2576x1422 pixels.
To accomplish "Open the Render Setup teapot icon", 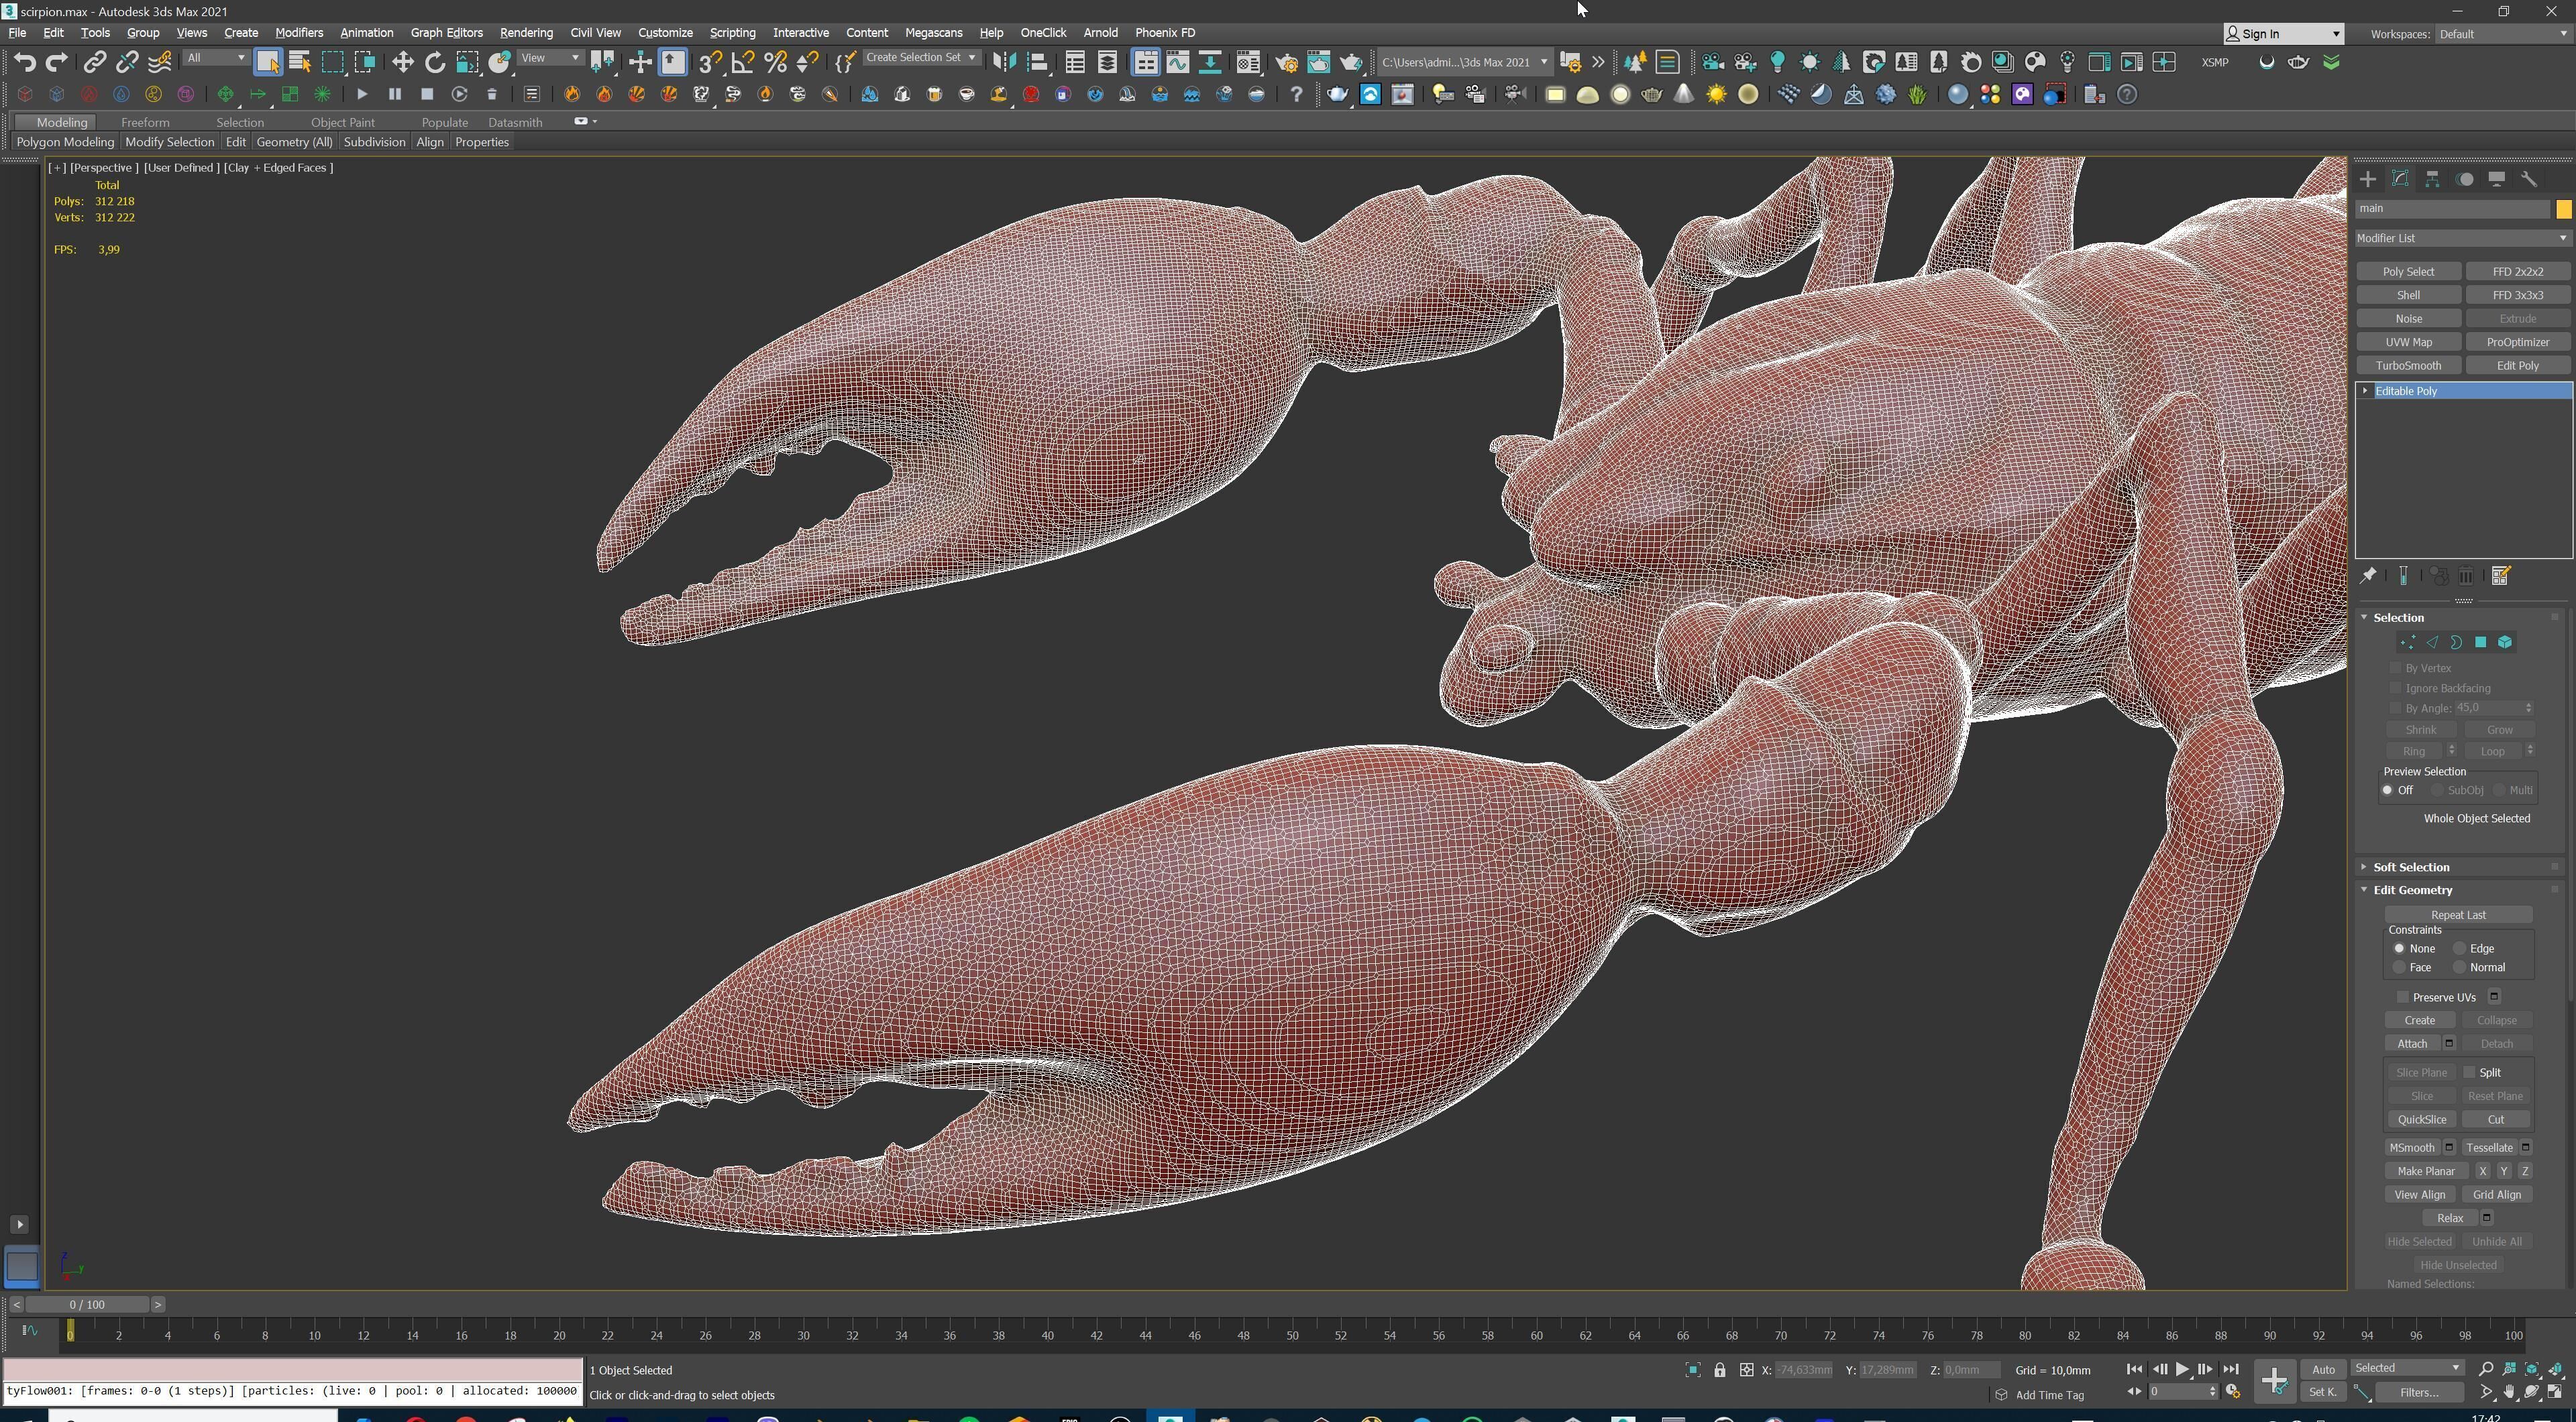I will tap(1286, 62).
